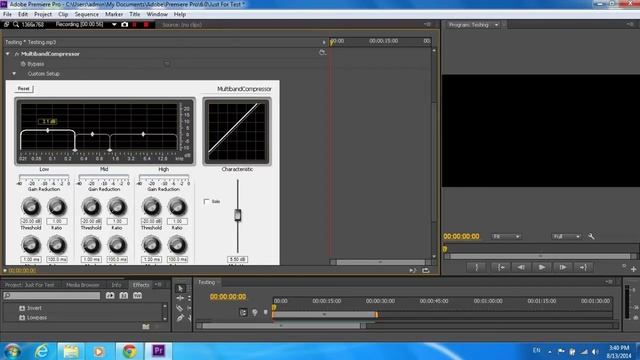Open the Edit menu
The height and width of the screenshot is (360, 640).
click(23, 14)
